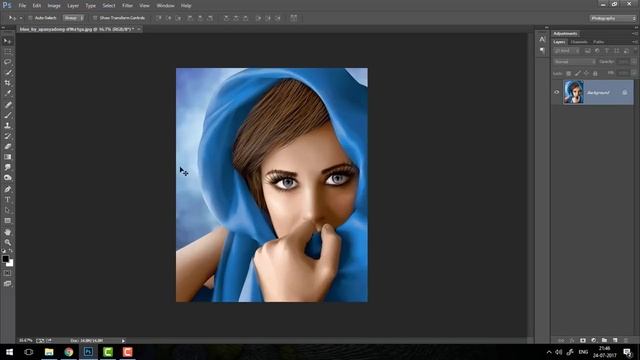The width and height of the screenshot is (640, 360).
Task: Select the Zoom tool
Action: click(x=7, y=242)
